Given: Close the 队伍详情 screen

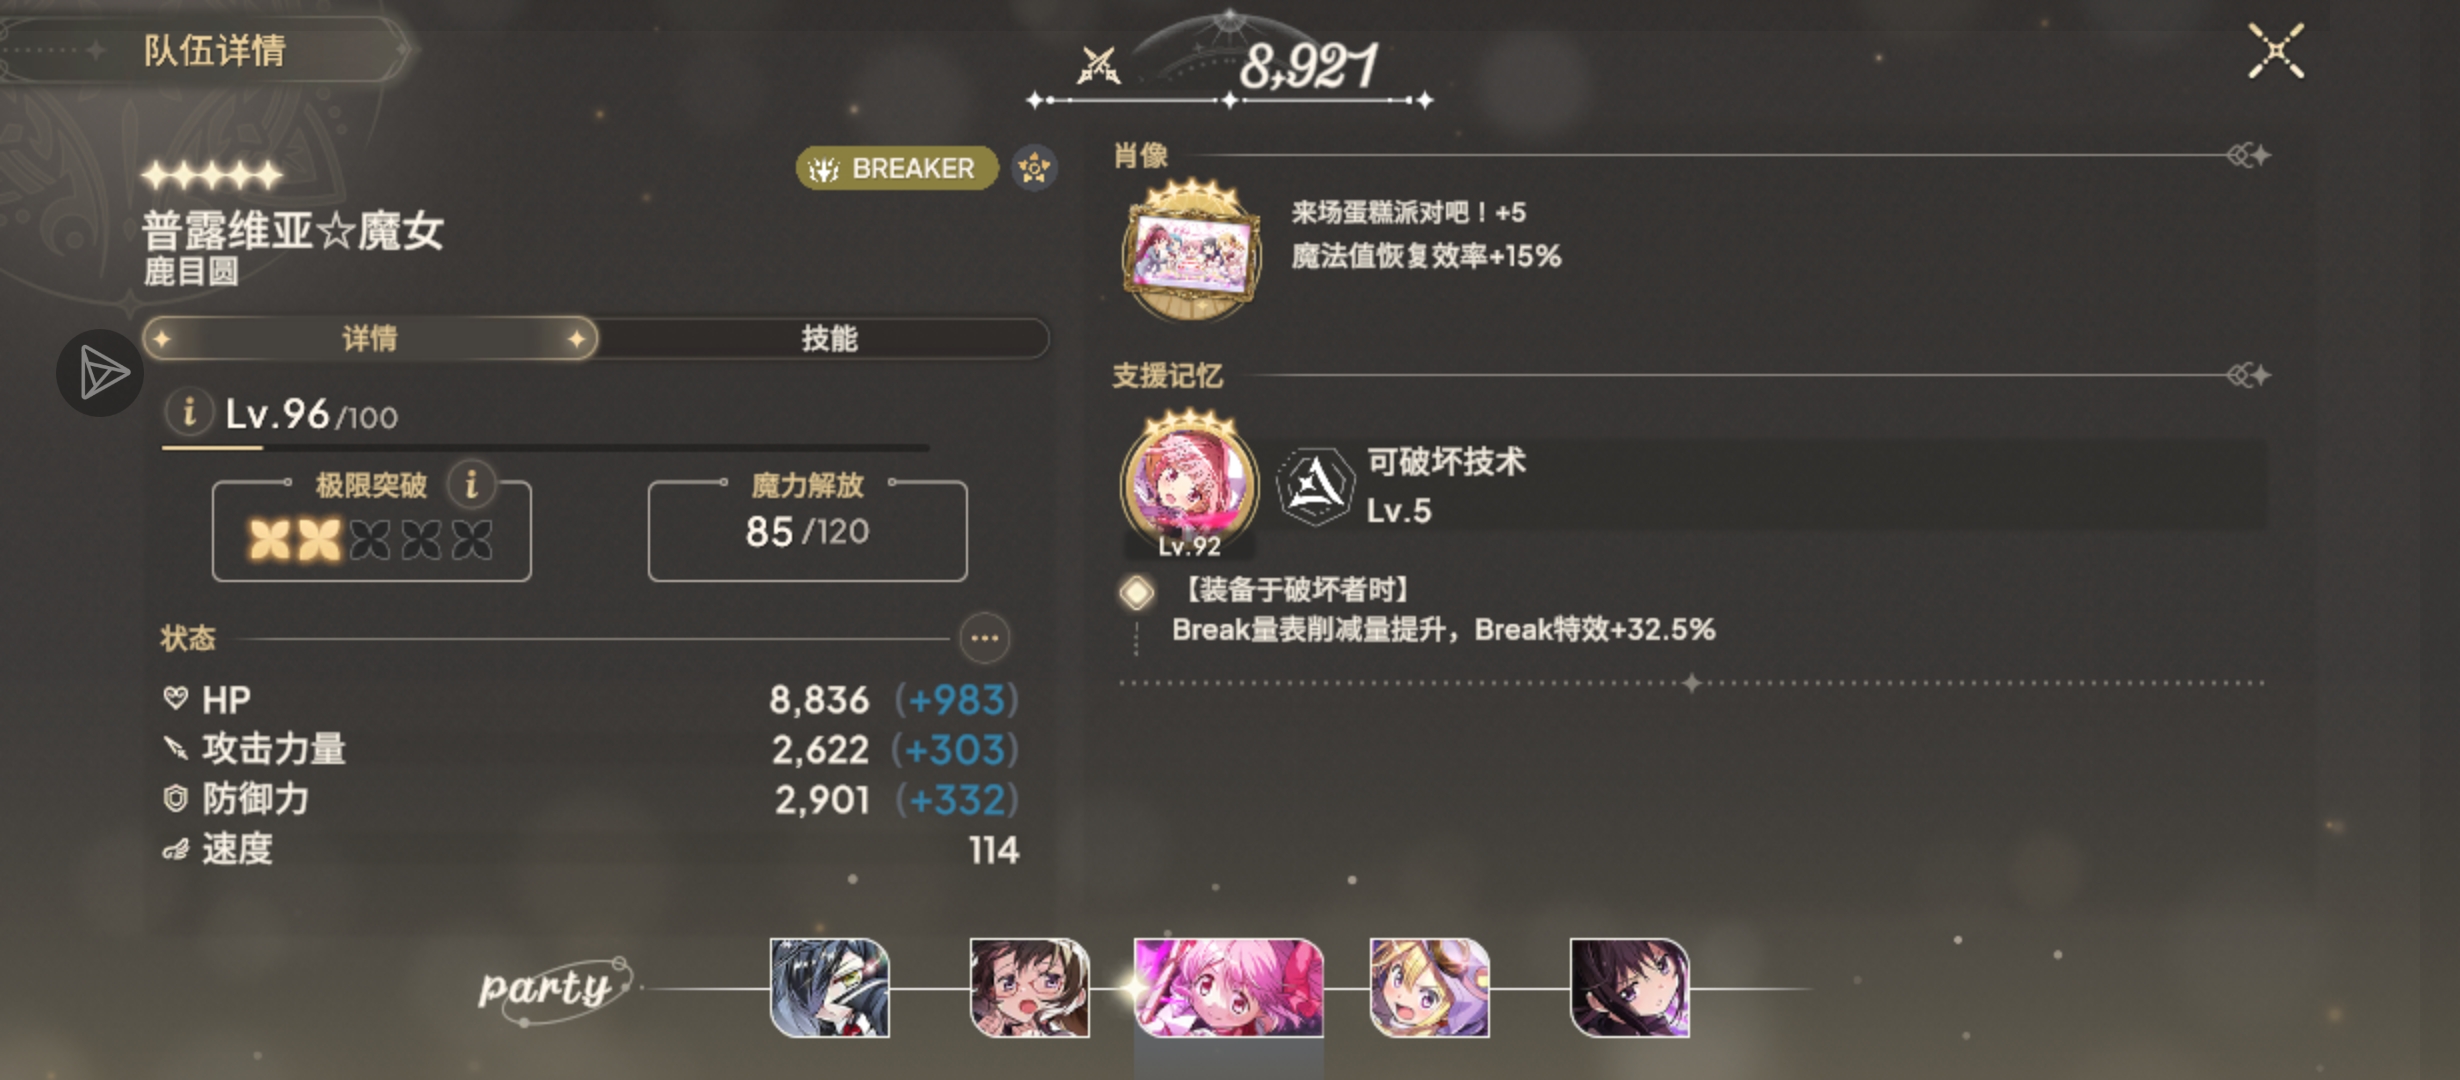Looking at the screenshot, I should (2276, 51).
